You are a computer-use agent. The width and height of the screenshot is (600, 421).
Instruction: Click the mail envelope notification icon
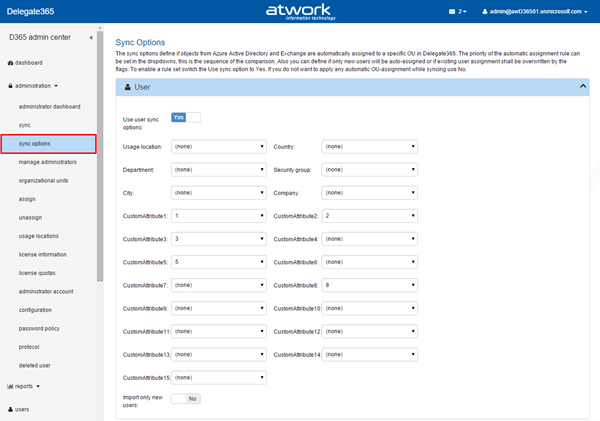tap(452, 11)
